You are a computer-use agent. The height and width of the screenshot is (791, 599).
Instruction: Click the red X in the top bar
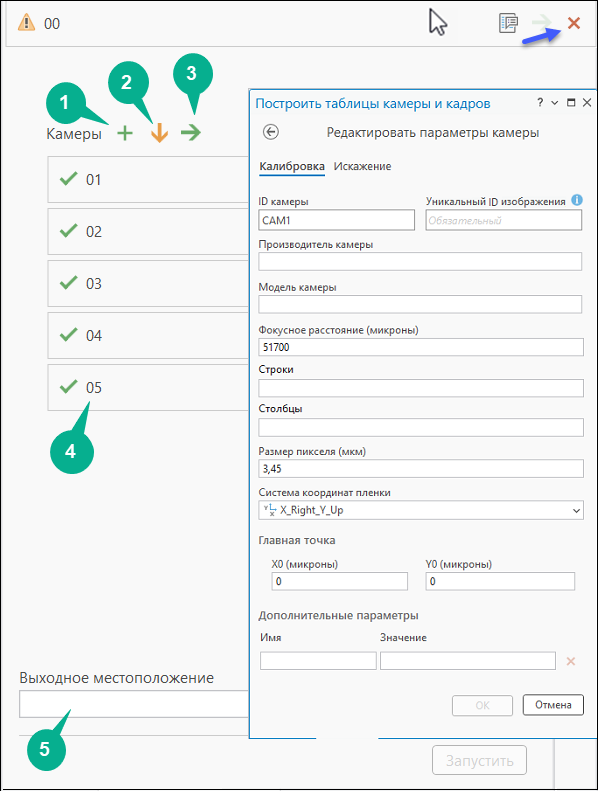coord(574,23)
